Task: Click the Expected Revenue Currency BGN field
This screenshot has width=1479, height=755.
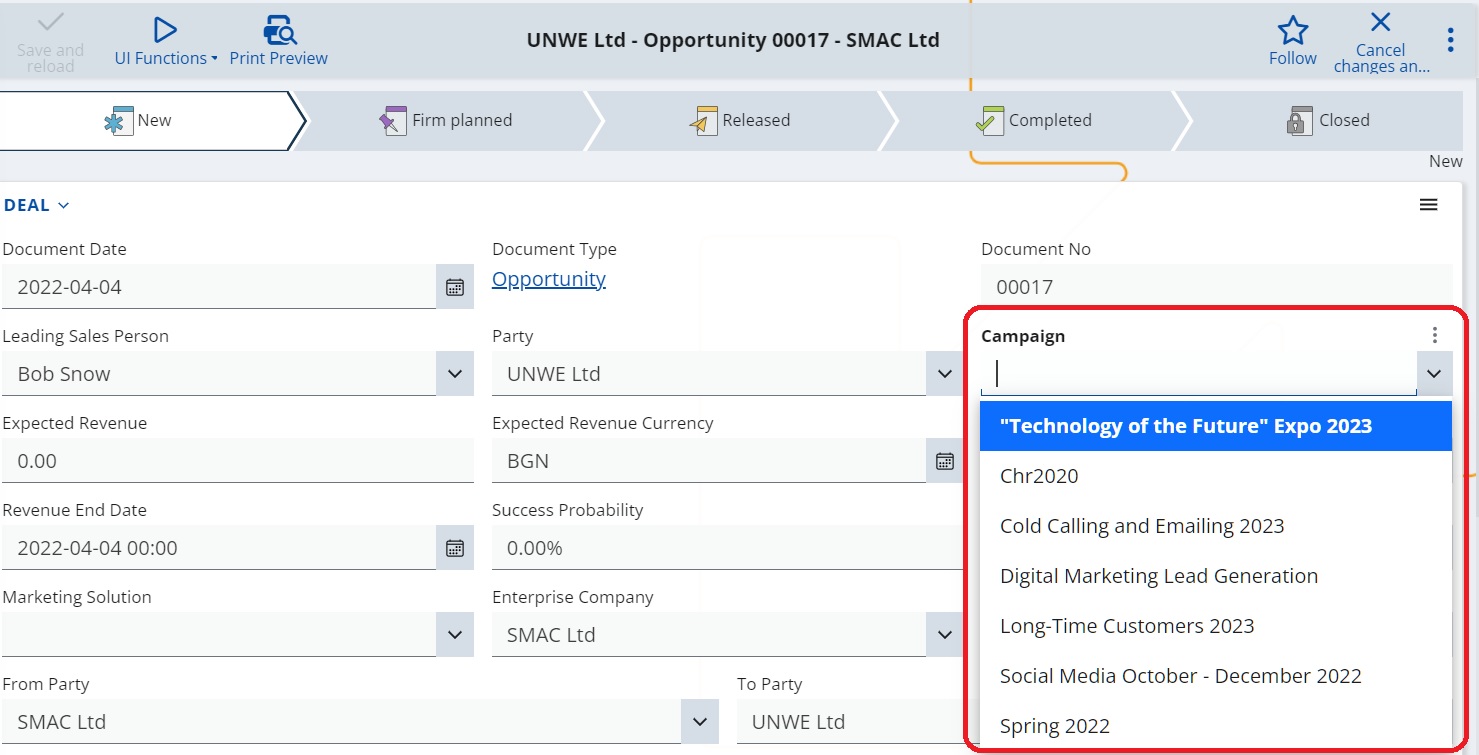Action: (x=709, y=461)
